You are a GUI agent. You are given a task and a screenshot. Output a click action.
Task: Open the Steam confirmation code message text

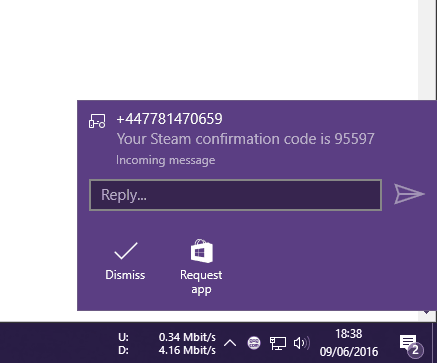click(246, 139)
